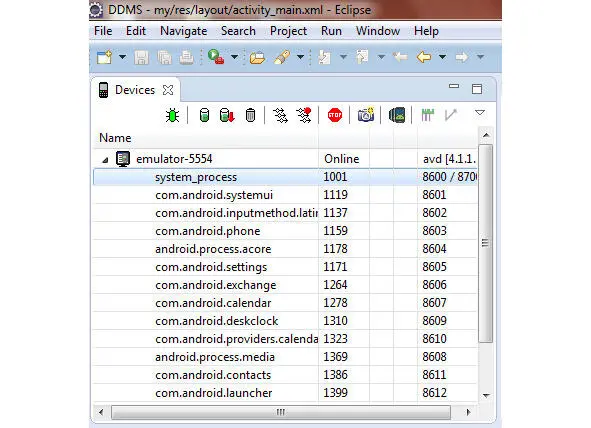Open the Search flashlight dropdown arrow
Image resolution: width=591 pixels, height=428 pixels.
click(300, 57)
